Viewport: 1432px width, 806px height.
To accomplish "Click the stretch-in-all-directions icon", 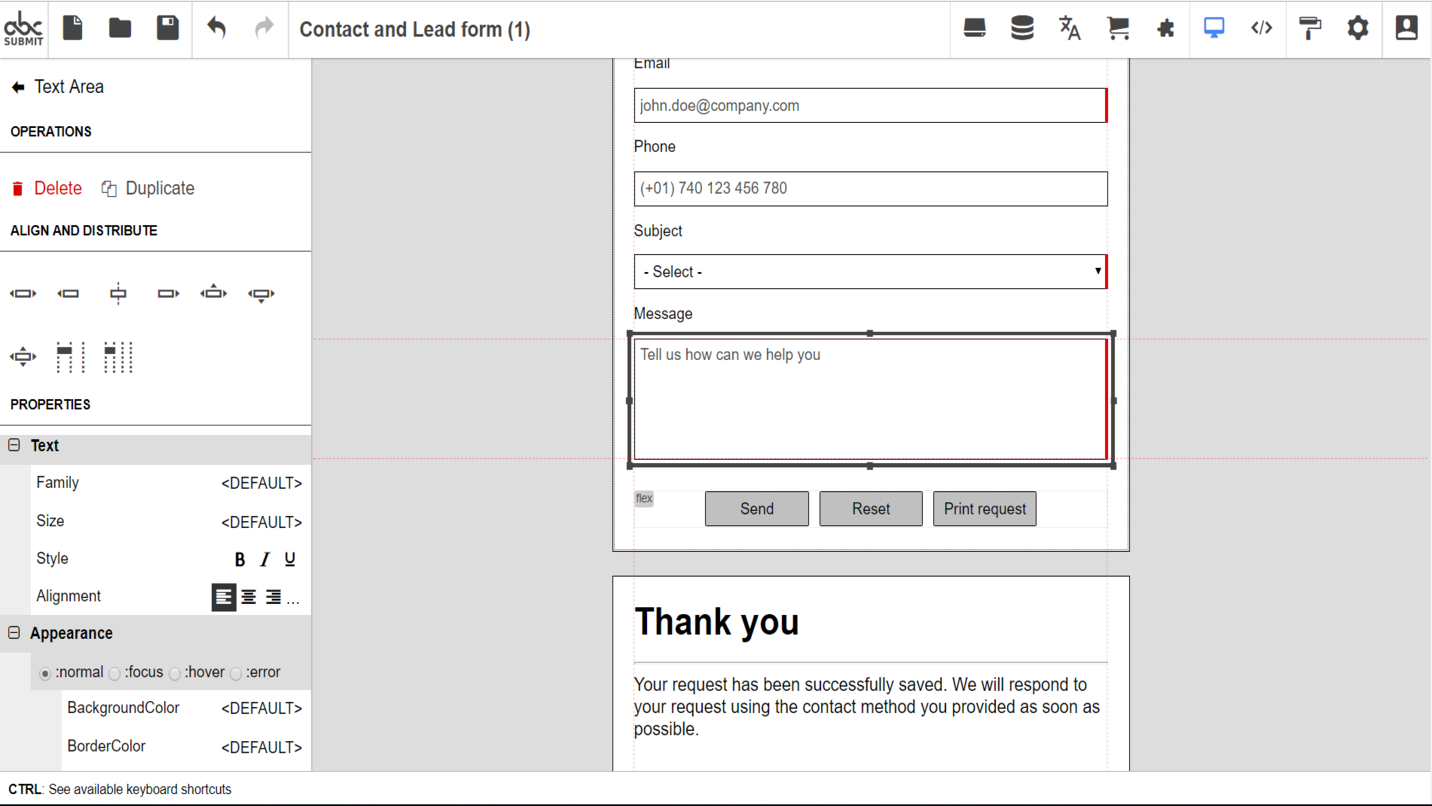I will click(23, 356).
